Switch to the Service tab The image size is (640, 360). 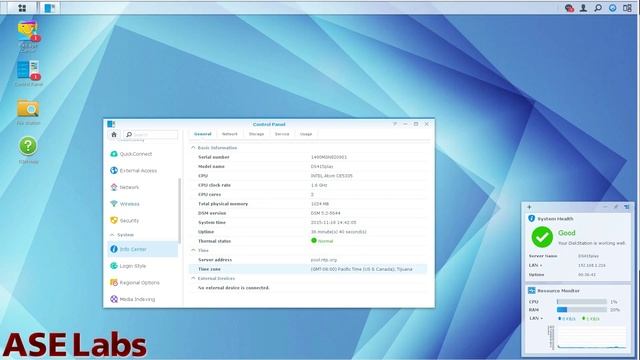click(282, 134)
